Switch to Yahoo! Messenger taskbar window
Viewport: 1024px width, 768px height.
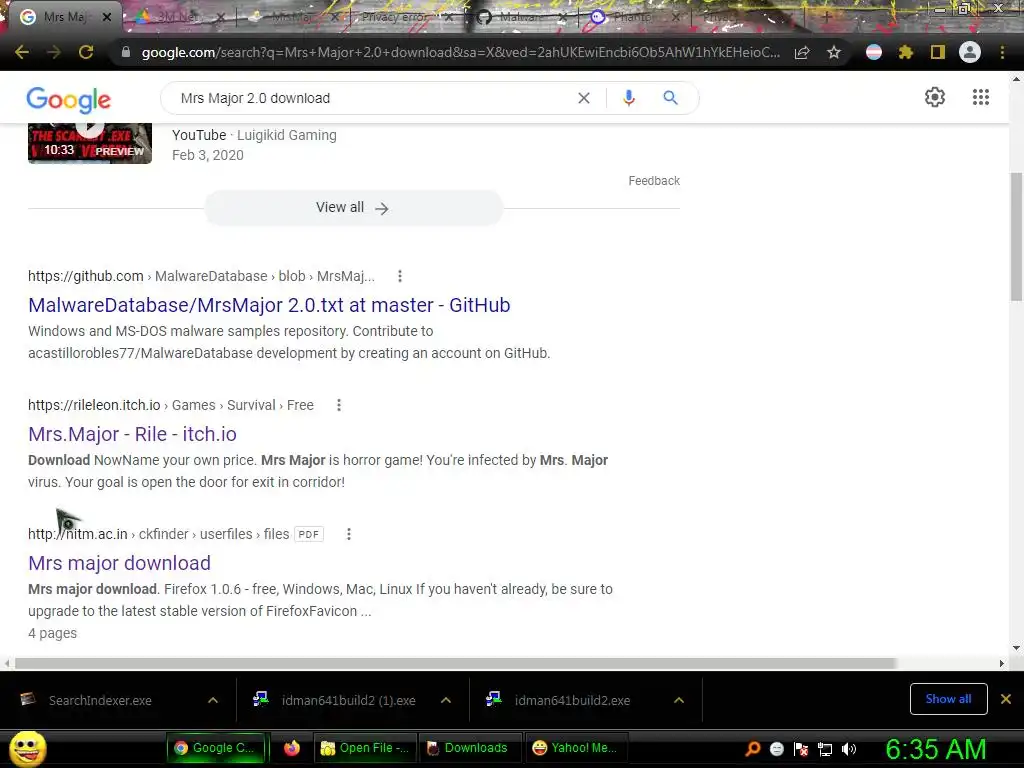coord(576,748)
